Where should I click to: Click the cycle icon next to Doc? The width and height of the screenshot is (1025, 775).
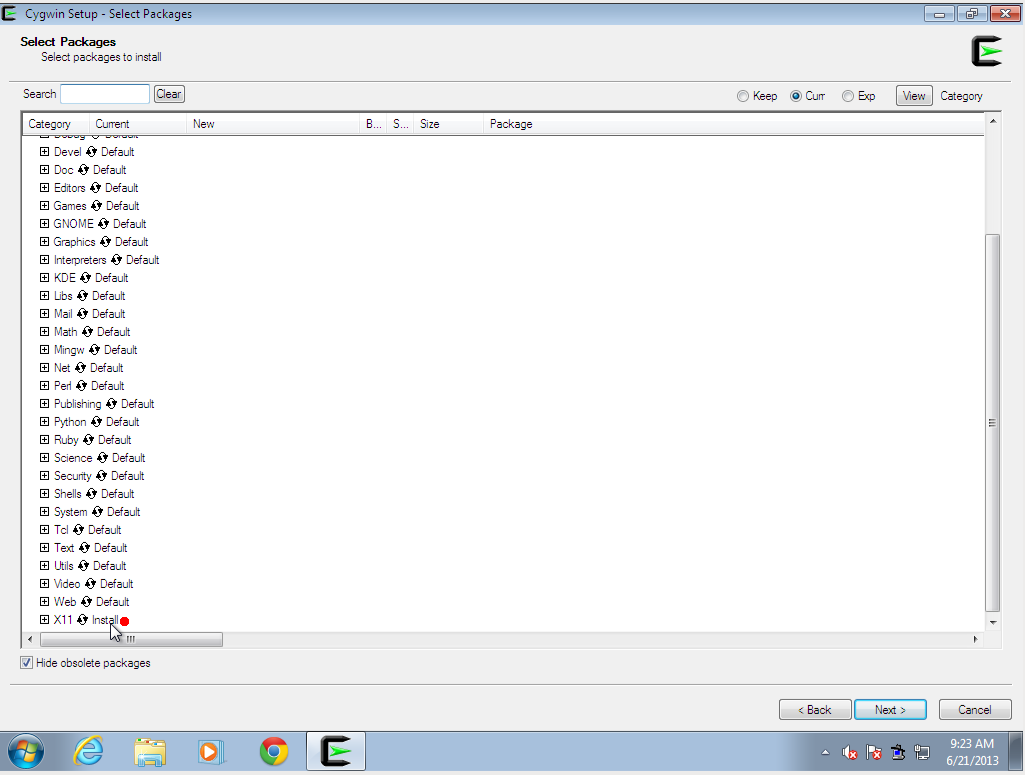click(83, 170)
